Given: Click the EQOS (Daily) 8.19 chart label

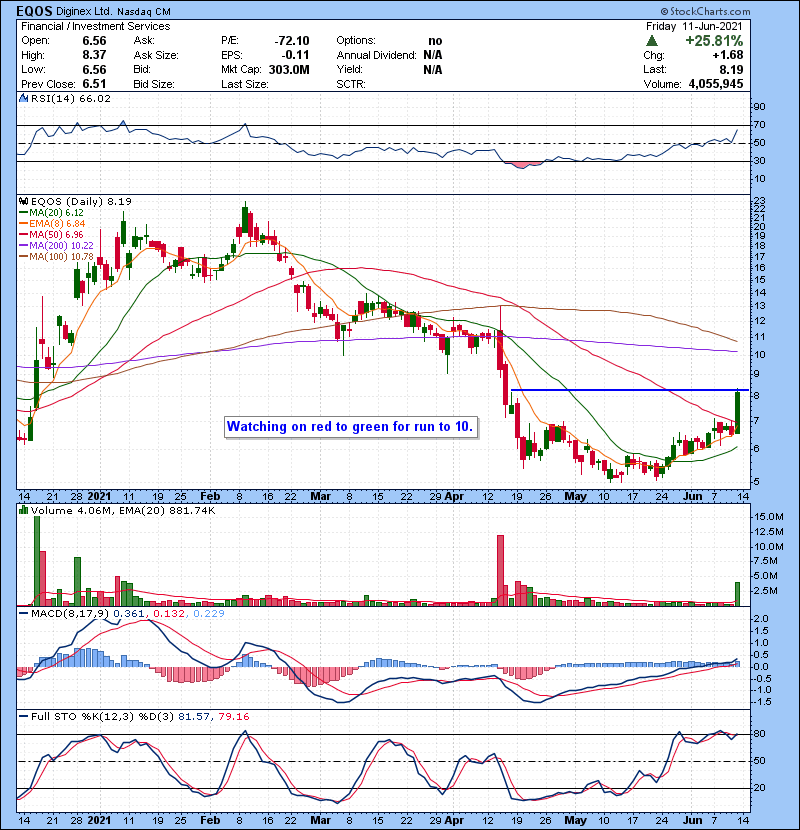Looking at the screenshot, I should click(81, 201).
